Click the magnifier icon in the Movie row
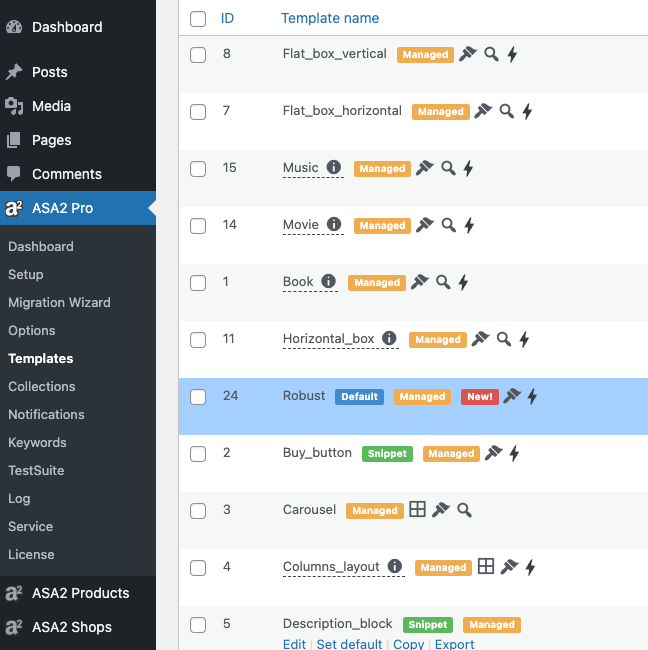Viewport: 648px width, 650px height. coord(448,225)
